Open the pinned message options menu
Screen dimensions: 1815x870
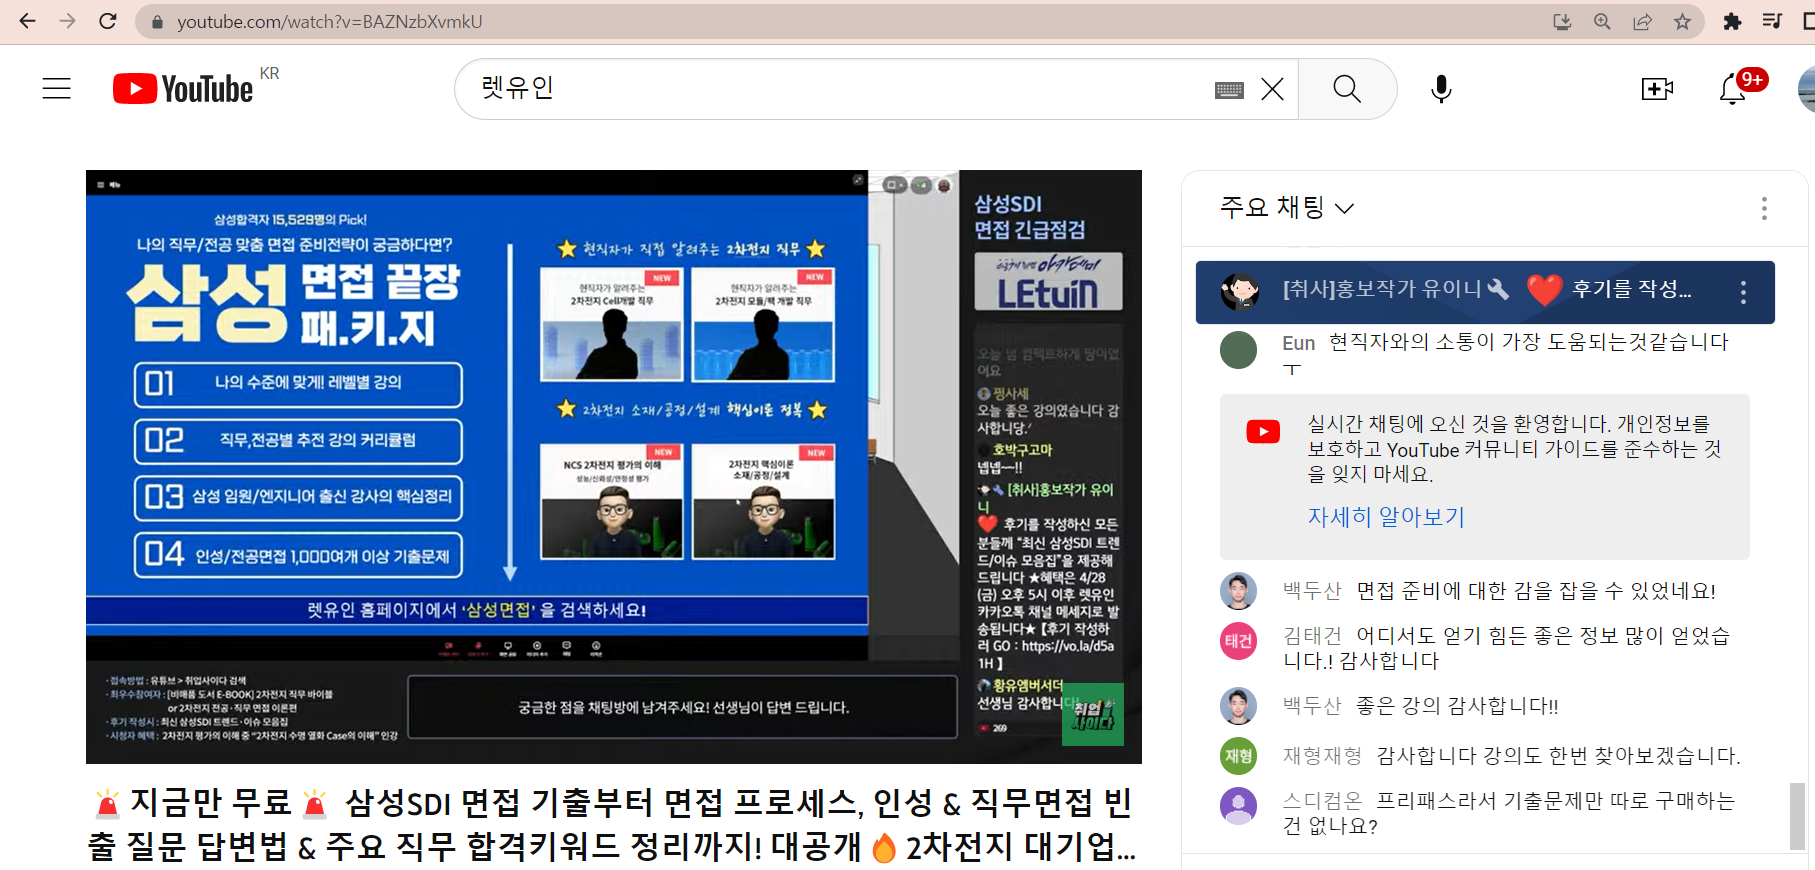point(1743,292)
